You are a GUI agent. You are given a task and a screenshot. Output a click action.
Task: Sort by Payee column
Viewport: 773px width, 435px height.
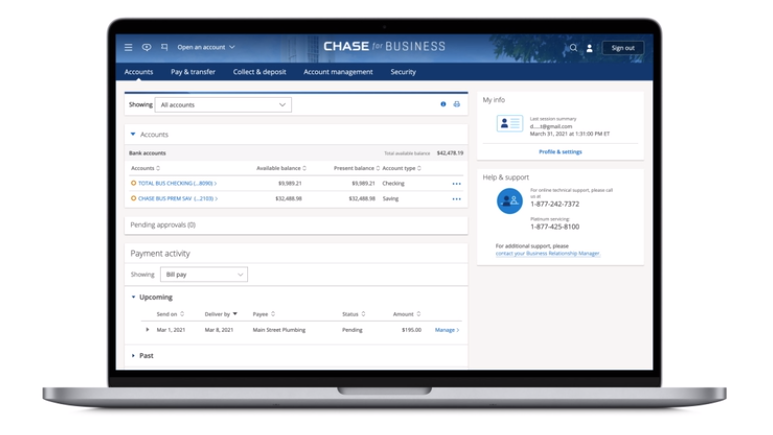[x=264, y=314]
